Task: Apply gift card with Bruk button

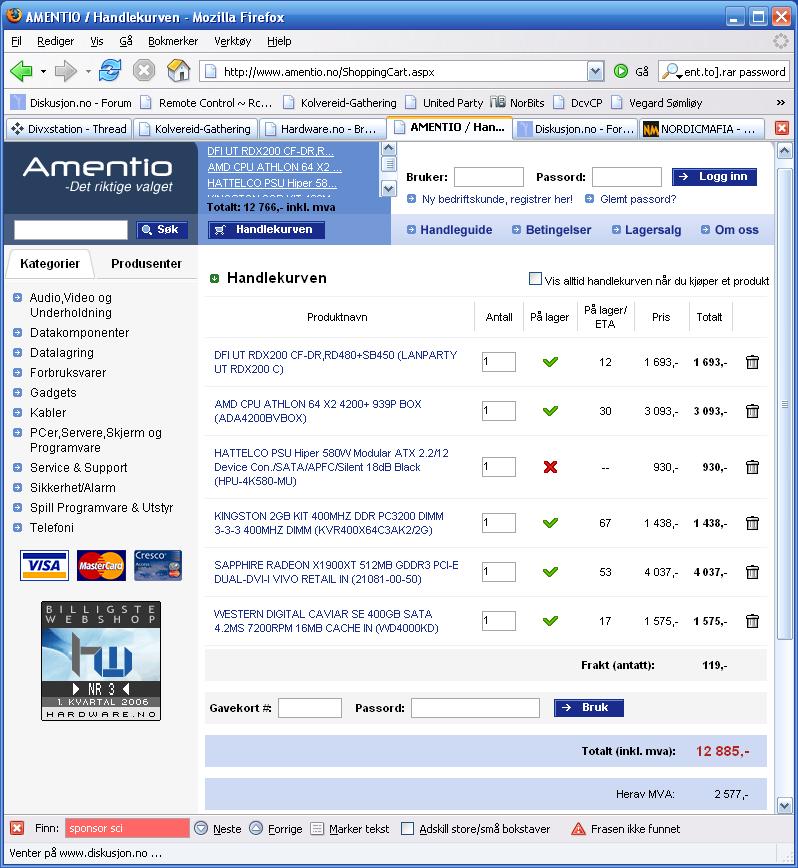Action: click(589, 707)
